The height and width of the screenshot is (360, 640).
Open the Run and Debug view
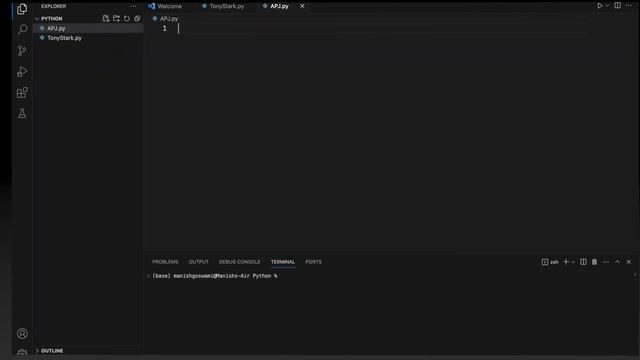[x=22, y=71]
